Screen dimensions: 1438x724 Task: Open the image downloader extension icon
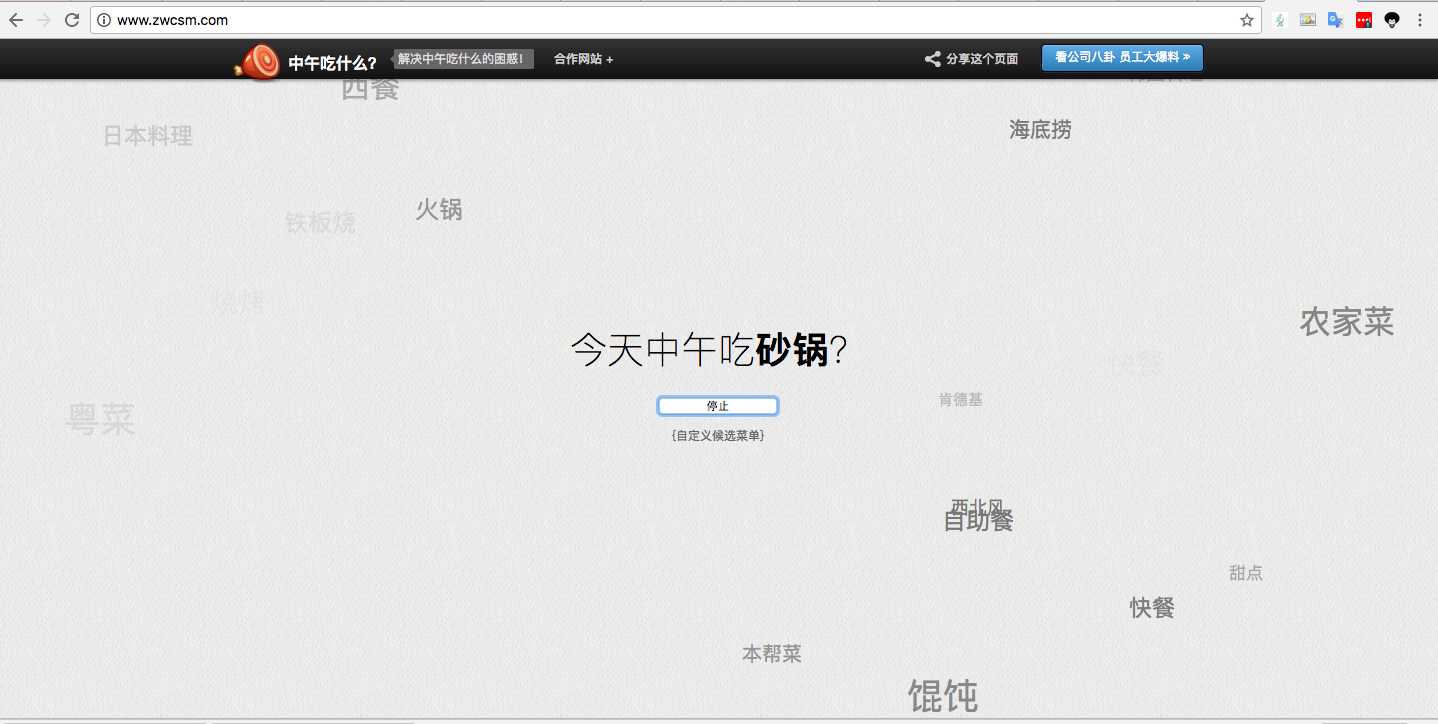[1307, 20]
